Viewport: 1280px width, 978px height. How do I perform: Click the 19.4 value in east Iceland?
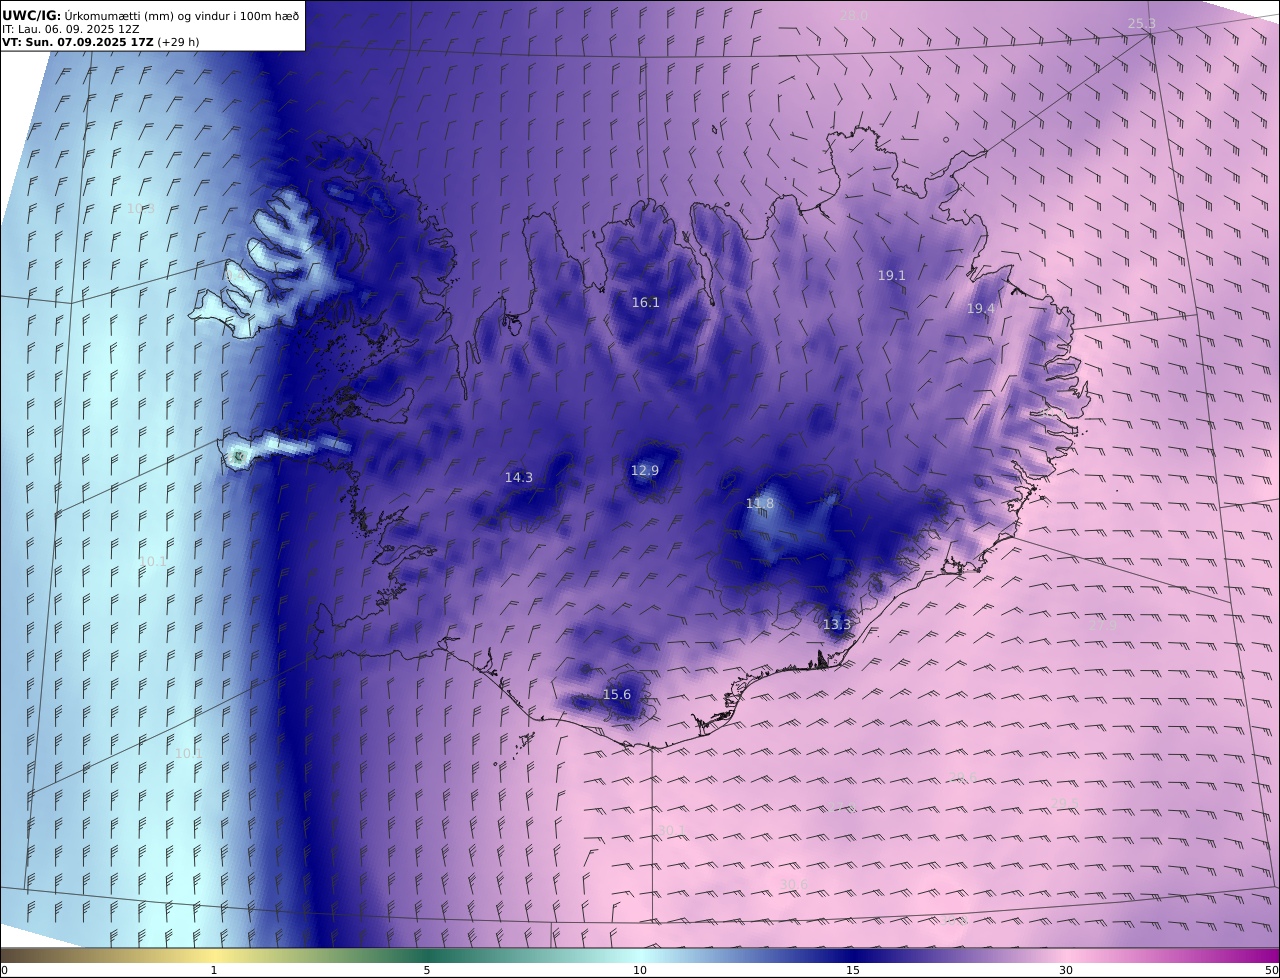pos(980,309)
